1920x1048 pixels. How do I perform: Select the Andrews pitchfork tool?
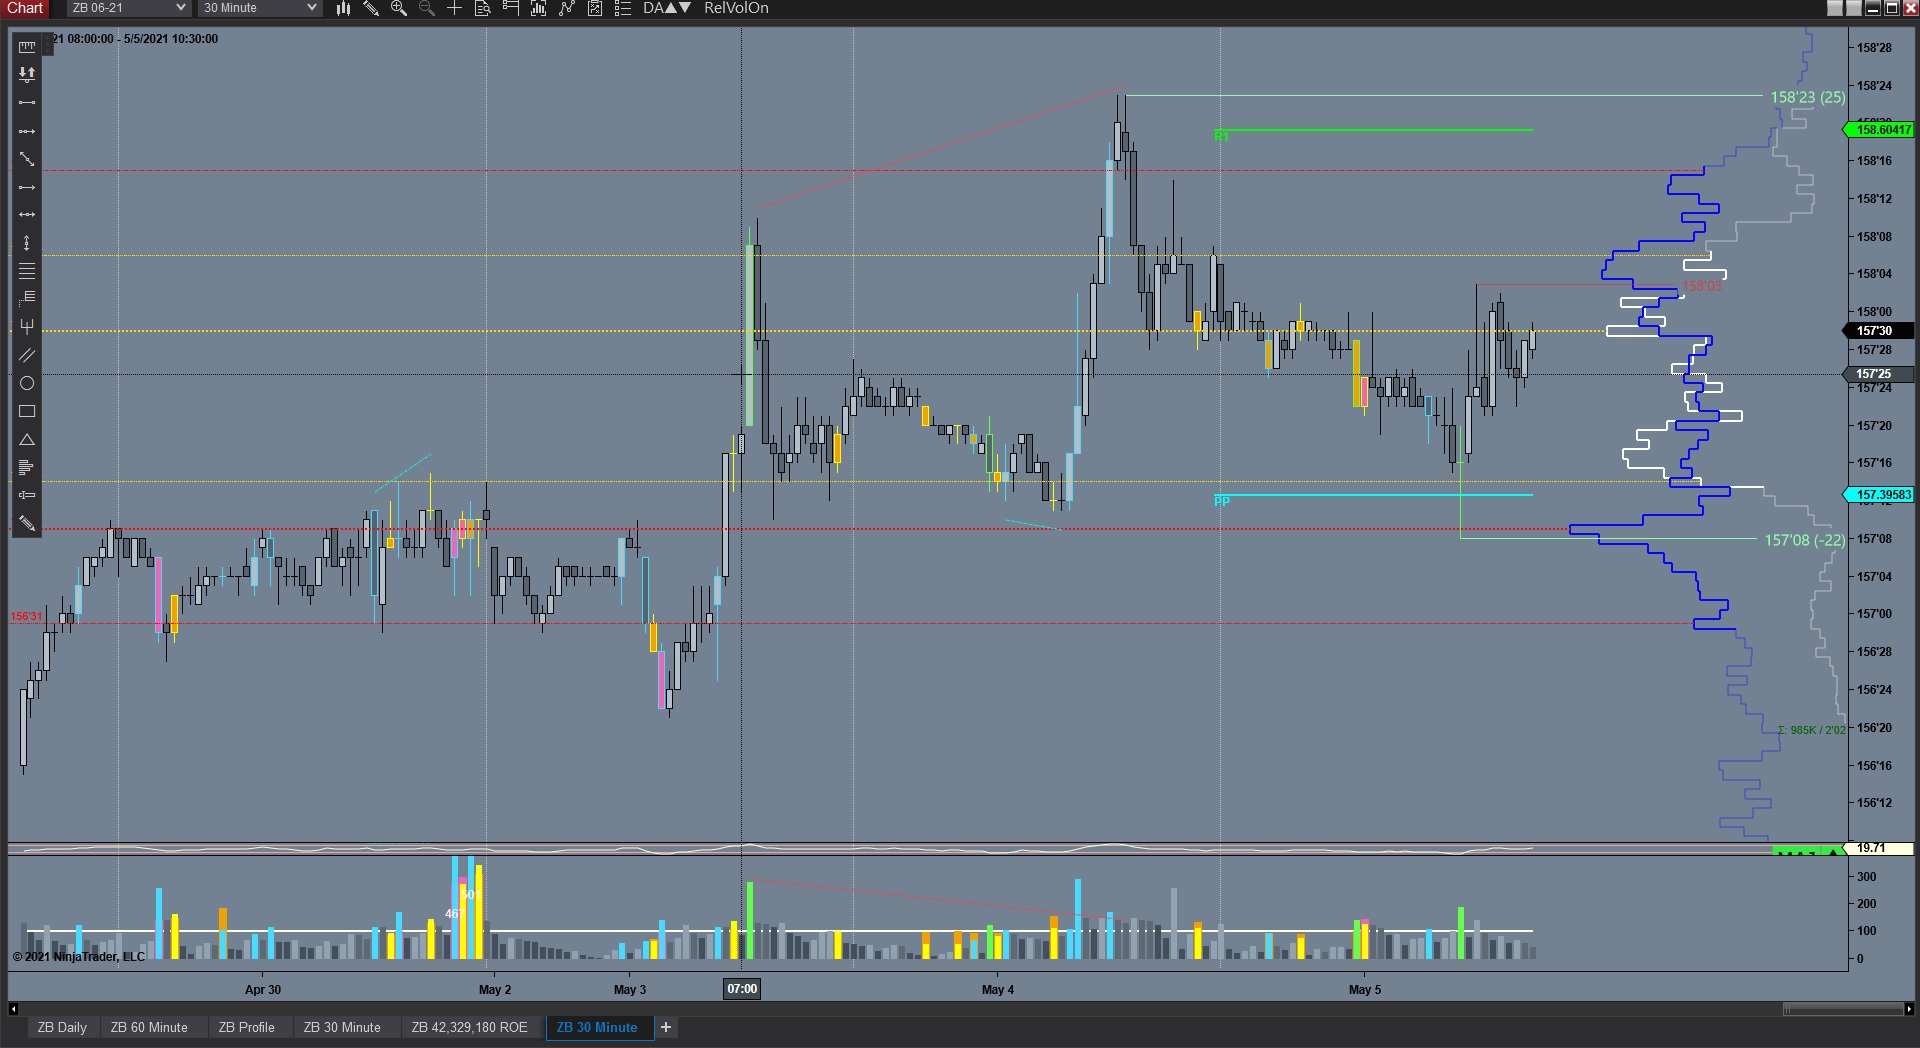tap(27, 327)
